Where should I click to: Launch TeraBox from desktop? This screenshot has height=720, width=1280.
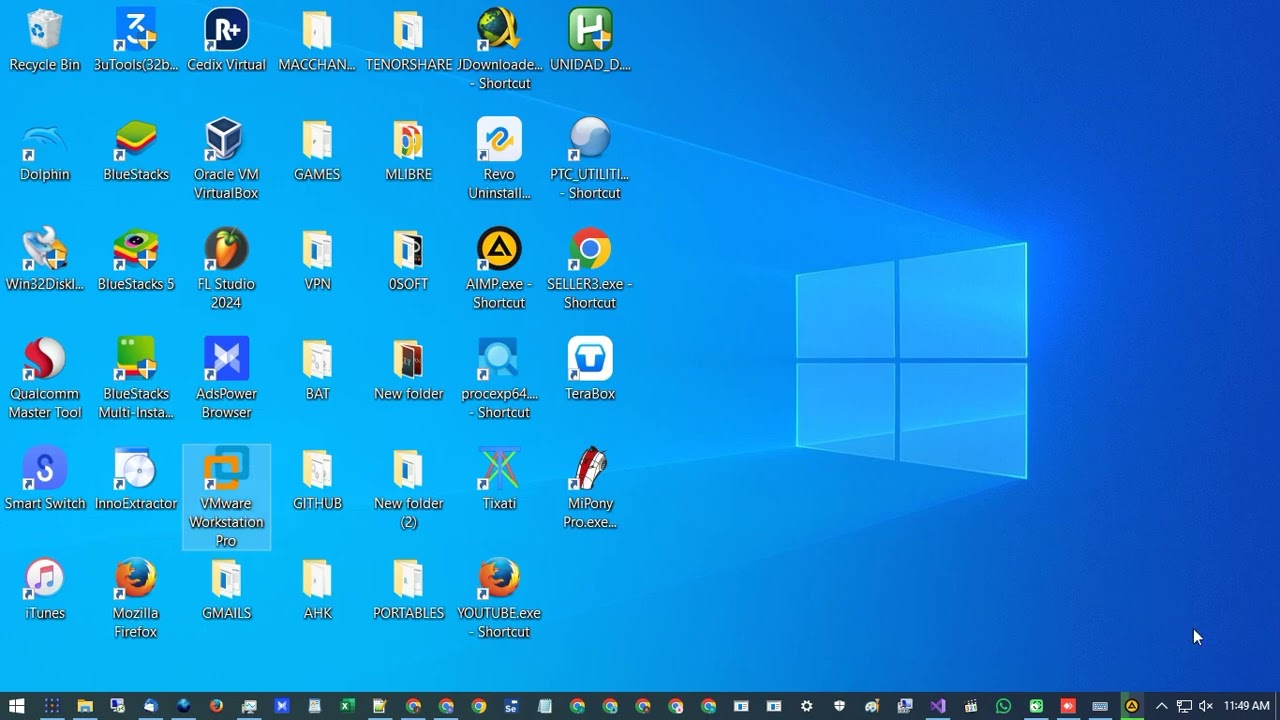590,370
